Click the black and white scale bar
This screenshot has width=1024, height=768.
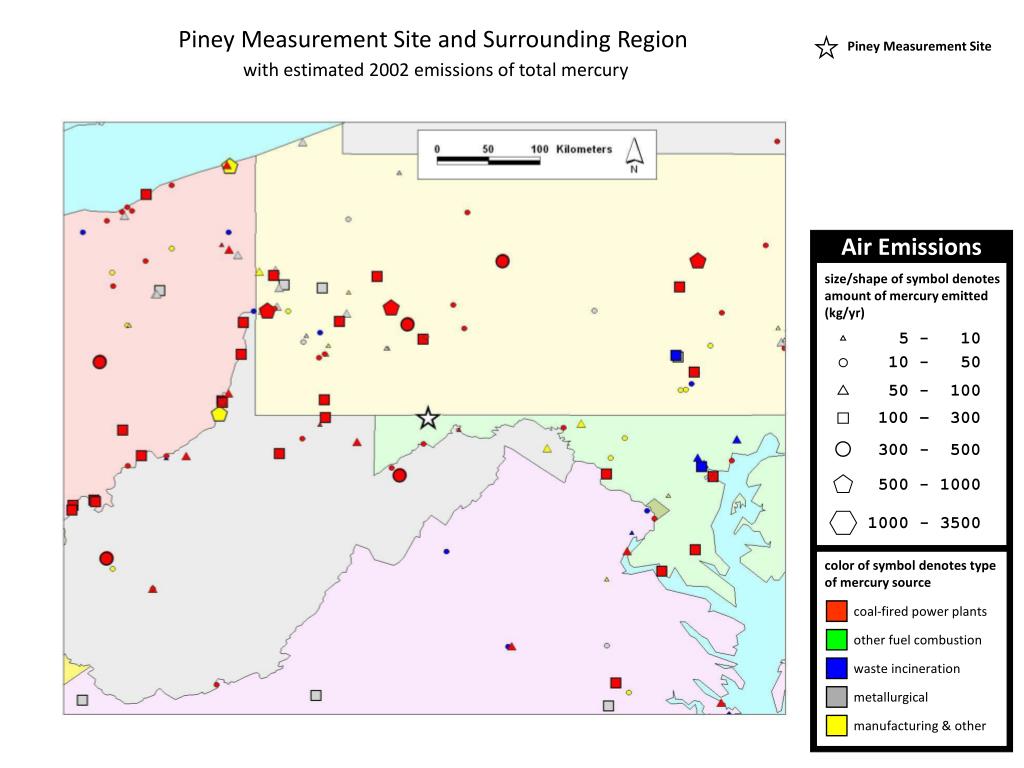[x=488, y=161]
